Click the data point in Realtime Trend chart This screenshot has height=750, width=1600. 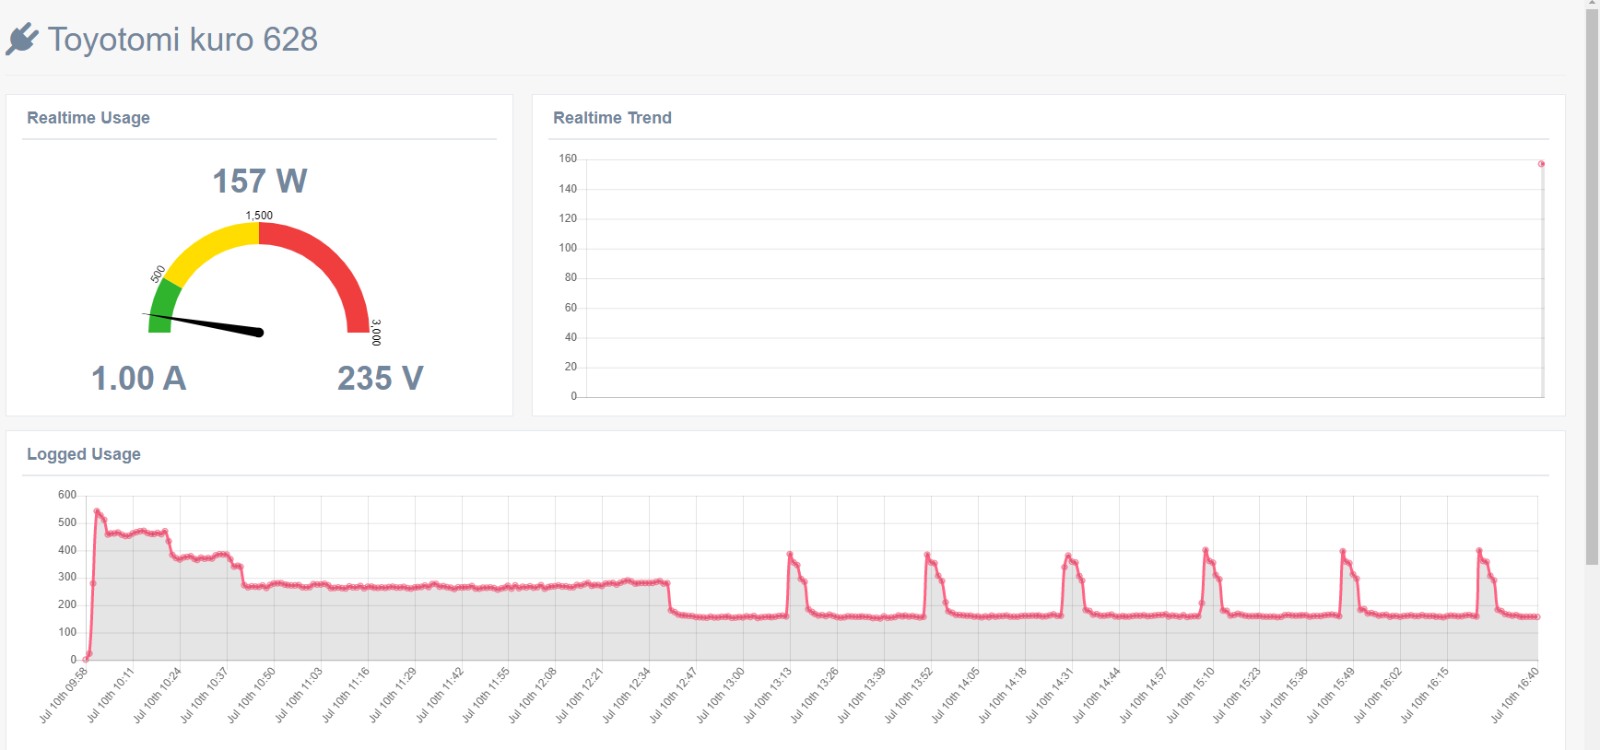point(1541,164)
